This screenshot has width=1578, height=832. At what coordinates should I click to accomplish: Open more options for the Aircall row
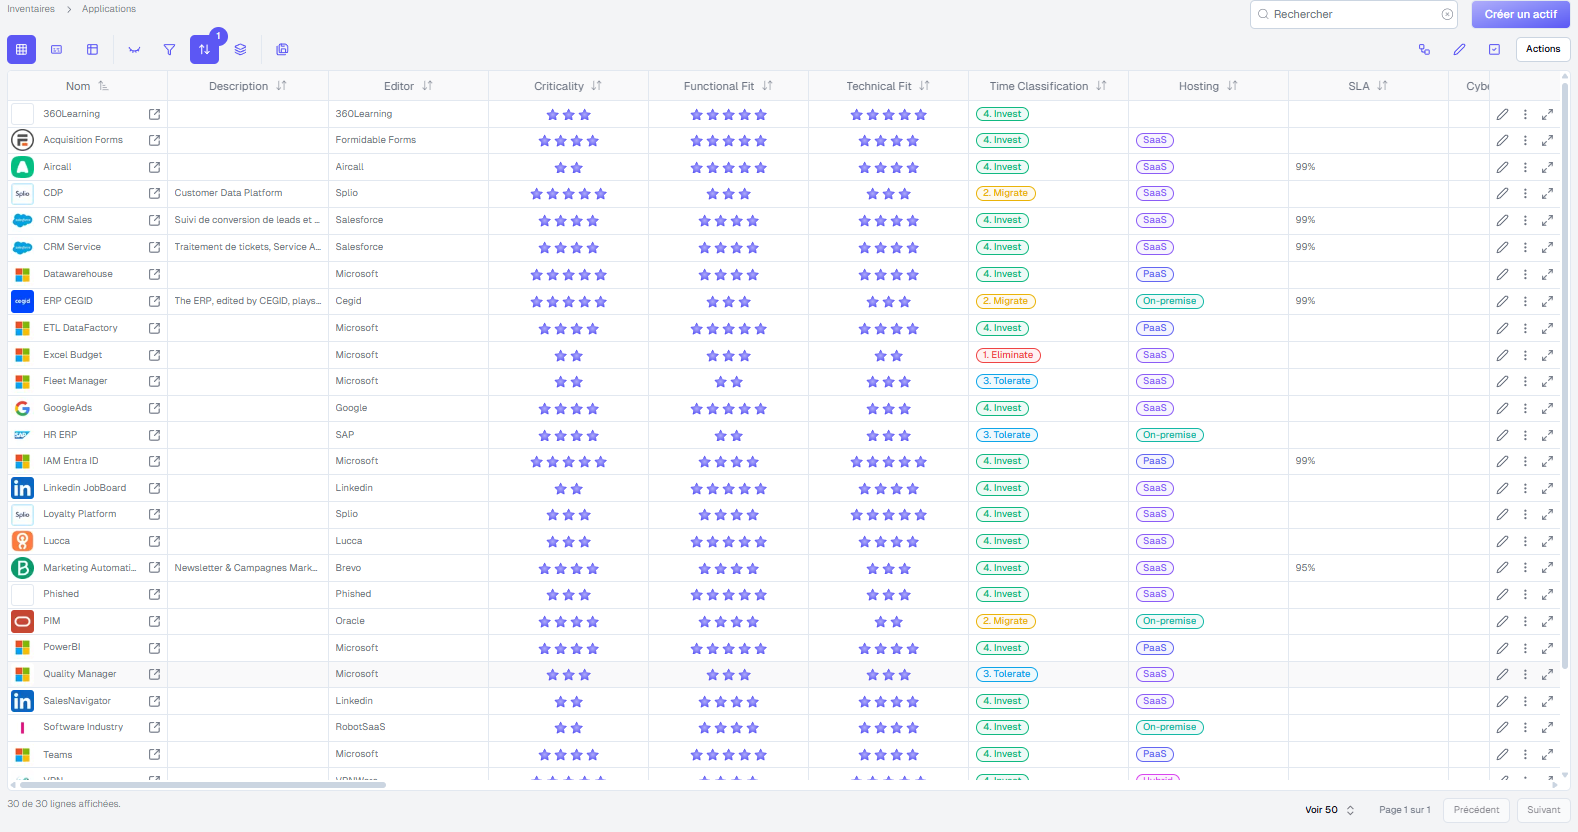(x=1525, y=167)
